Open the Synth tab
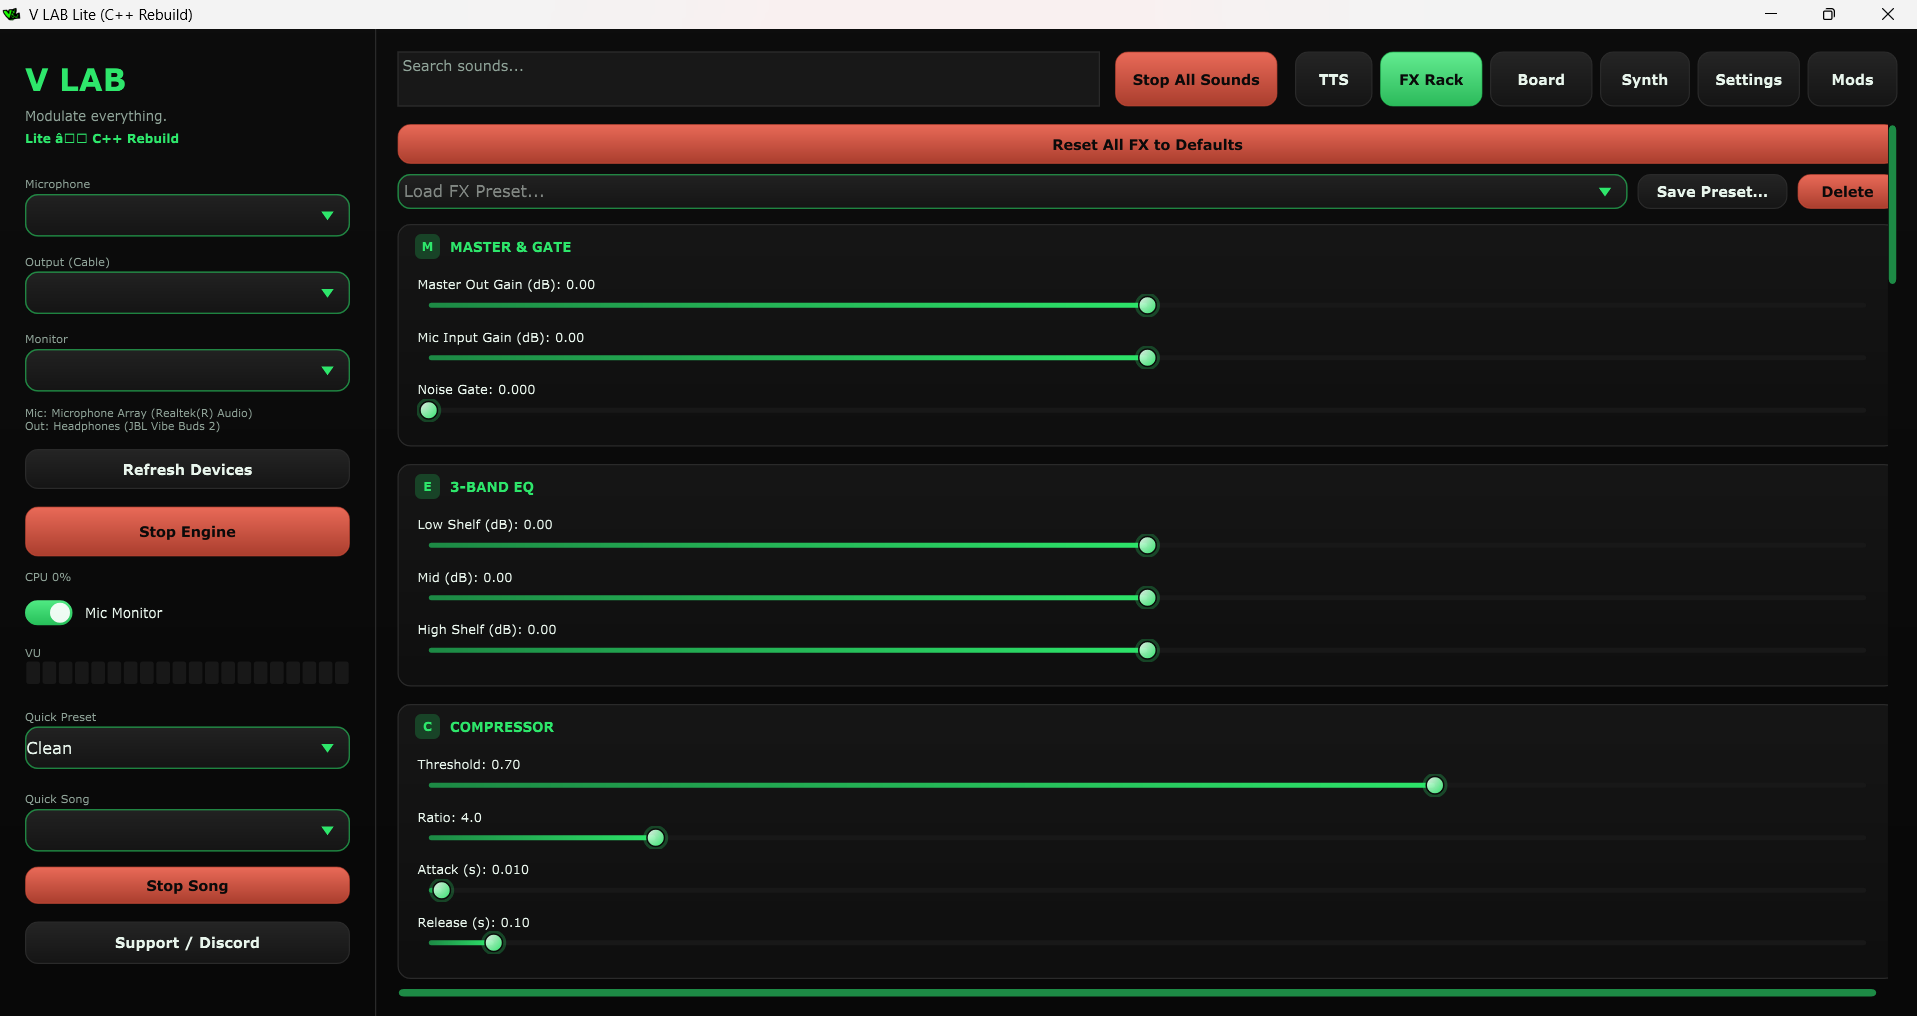 coord(1645,79)
